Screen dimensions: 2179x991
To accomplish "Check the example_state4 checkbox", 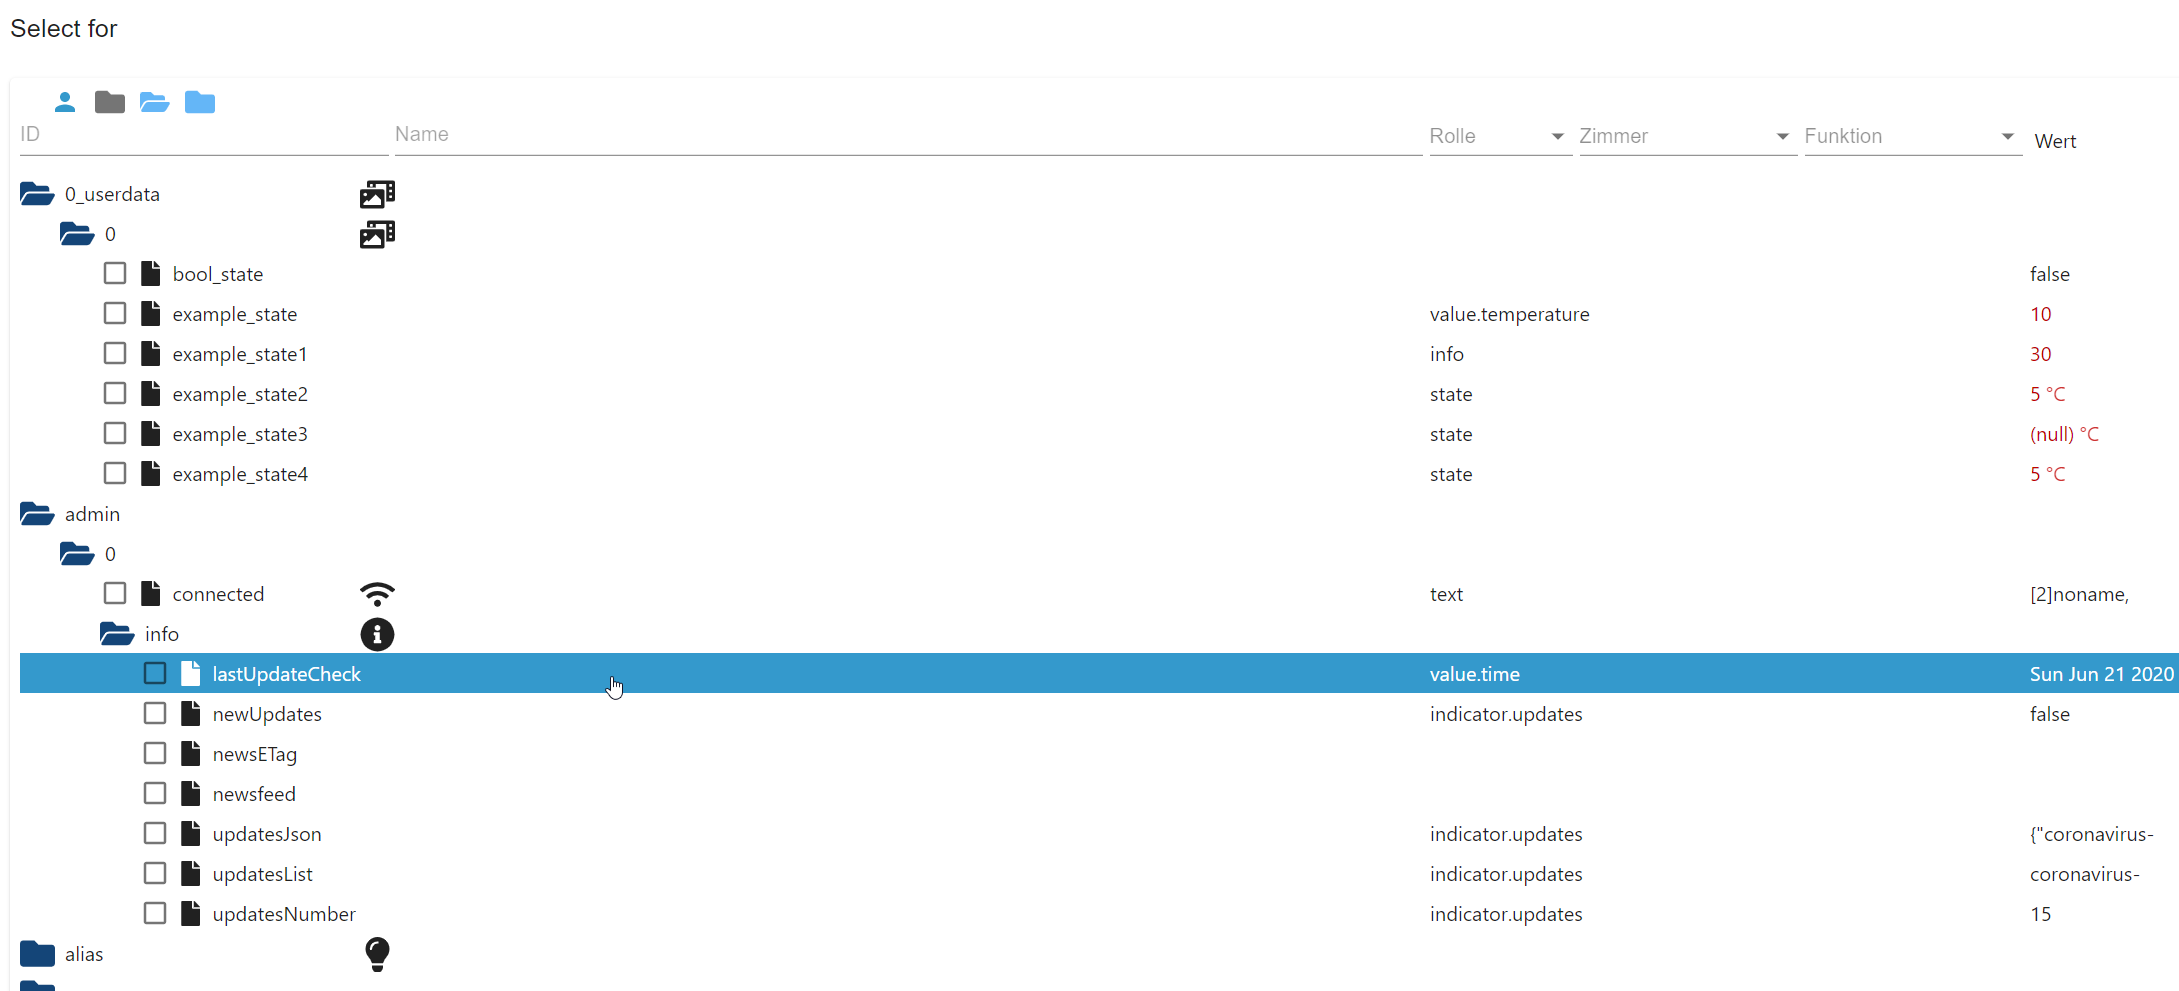I will pyautogui.click(x=115, y=473).
